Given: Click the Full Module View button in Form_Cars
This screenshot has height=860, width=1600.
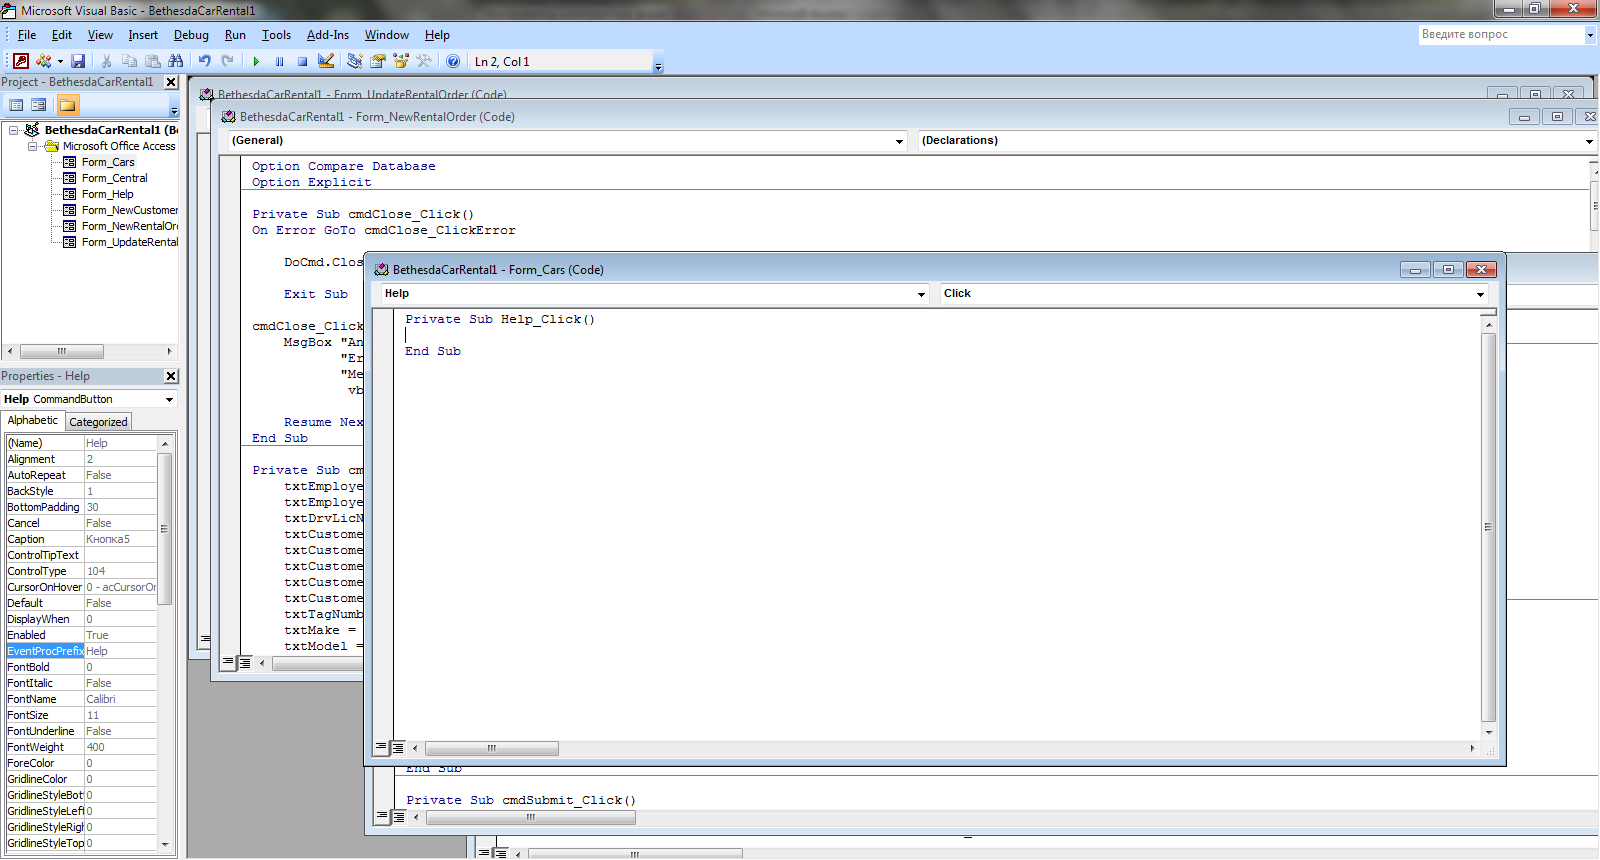Looking at the screenshot, I should [398, 748].
